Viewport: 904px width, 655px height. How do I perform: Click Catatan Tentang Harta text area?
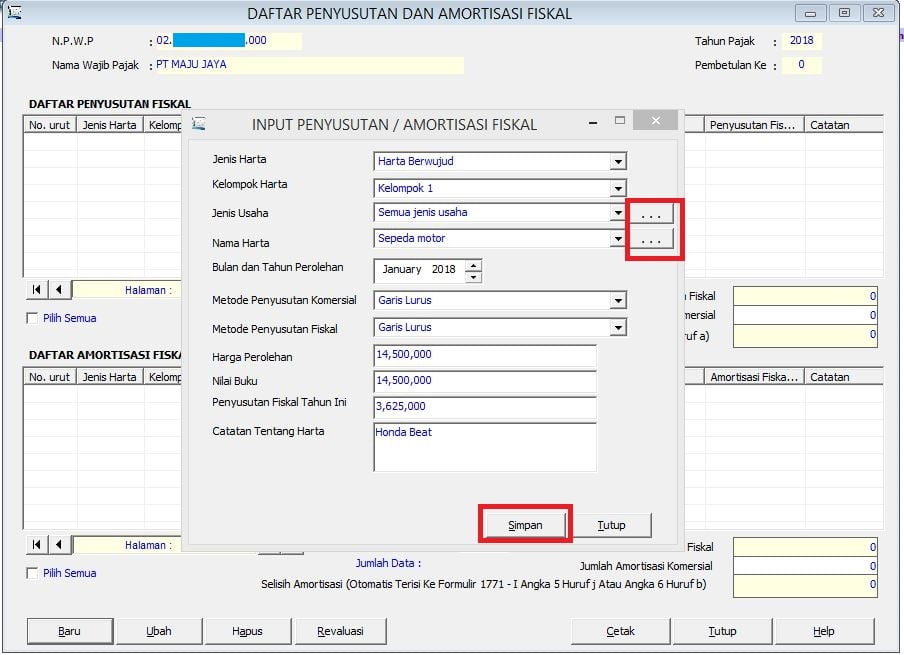(485, 447)
